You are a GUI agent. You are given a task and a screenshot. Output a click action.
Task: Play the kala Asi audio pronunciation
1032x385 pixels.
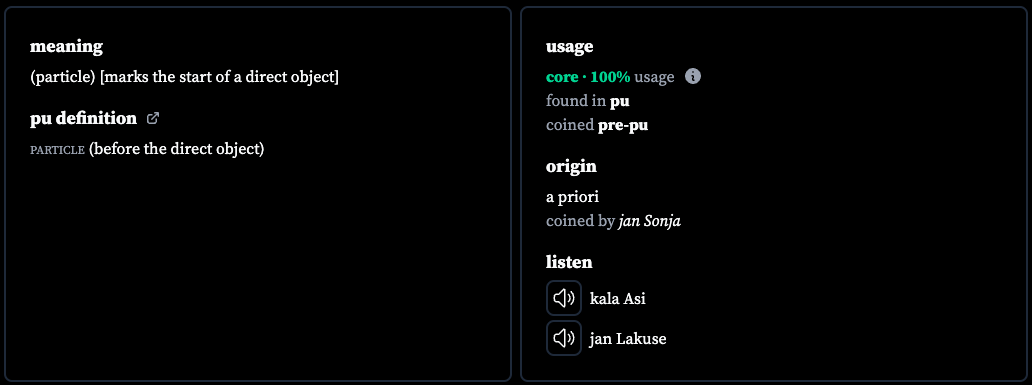(x=563, y=298)
